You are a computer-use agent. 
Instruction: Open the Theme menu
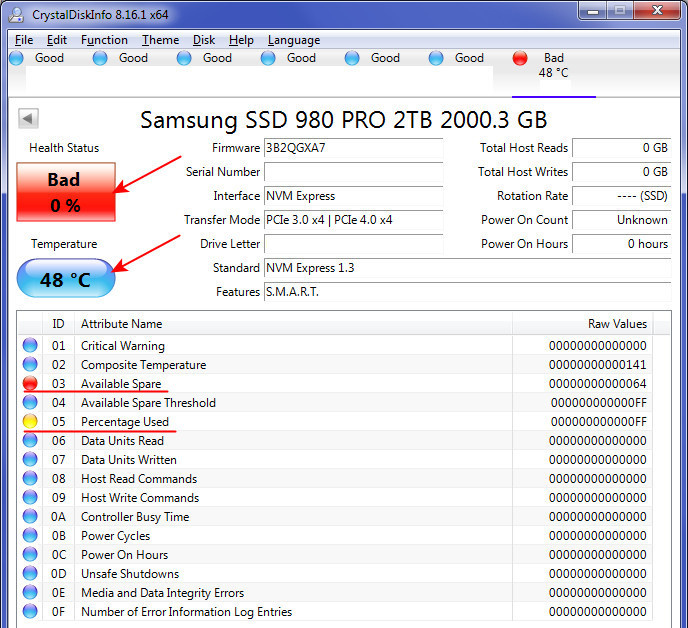pyautogui.click(x=160, y=40)
